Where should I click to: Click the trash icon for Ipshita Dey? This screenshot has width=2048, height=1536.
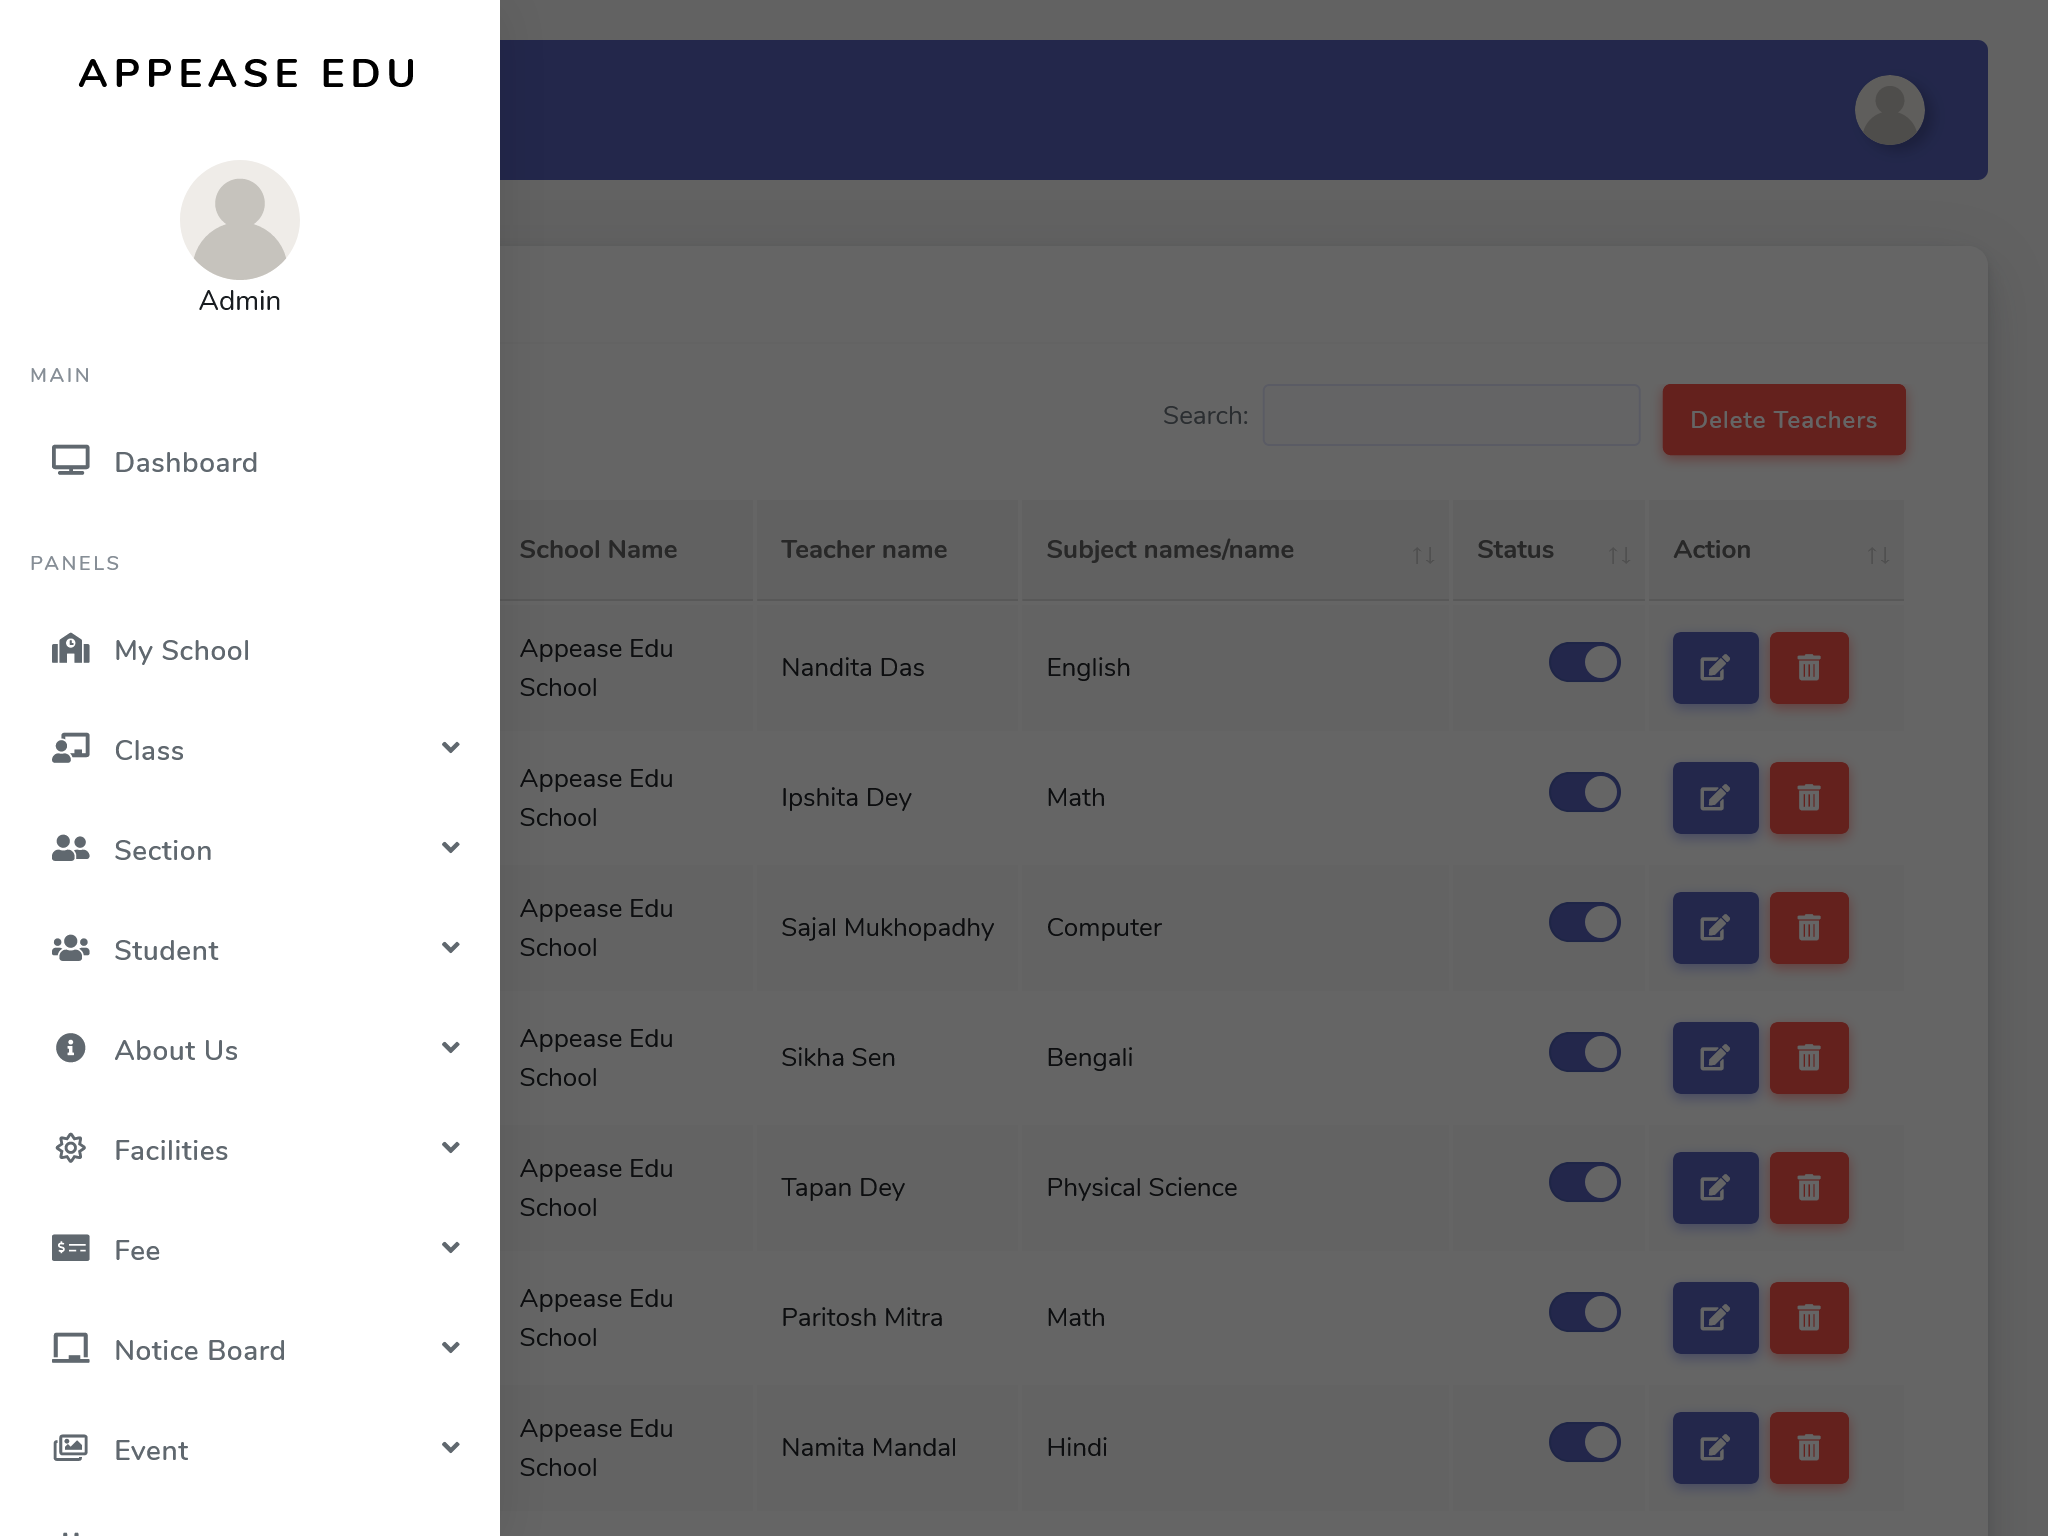pos(1808,798)
